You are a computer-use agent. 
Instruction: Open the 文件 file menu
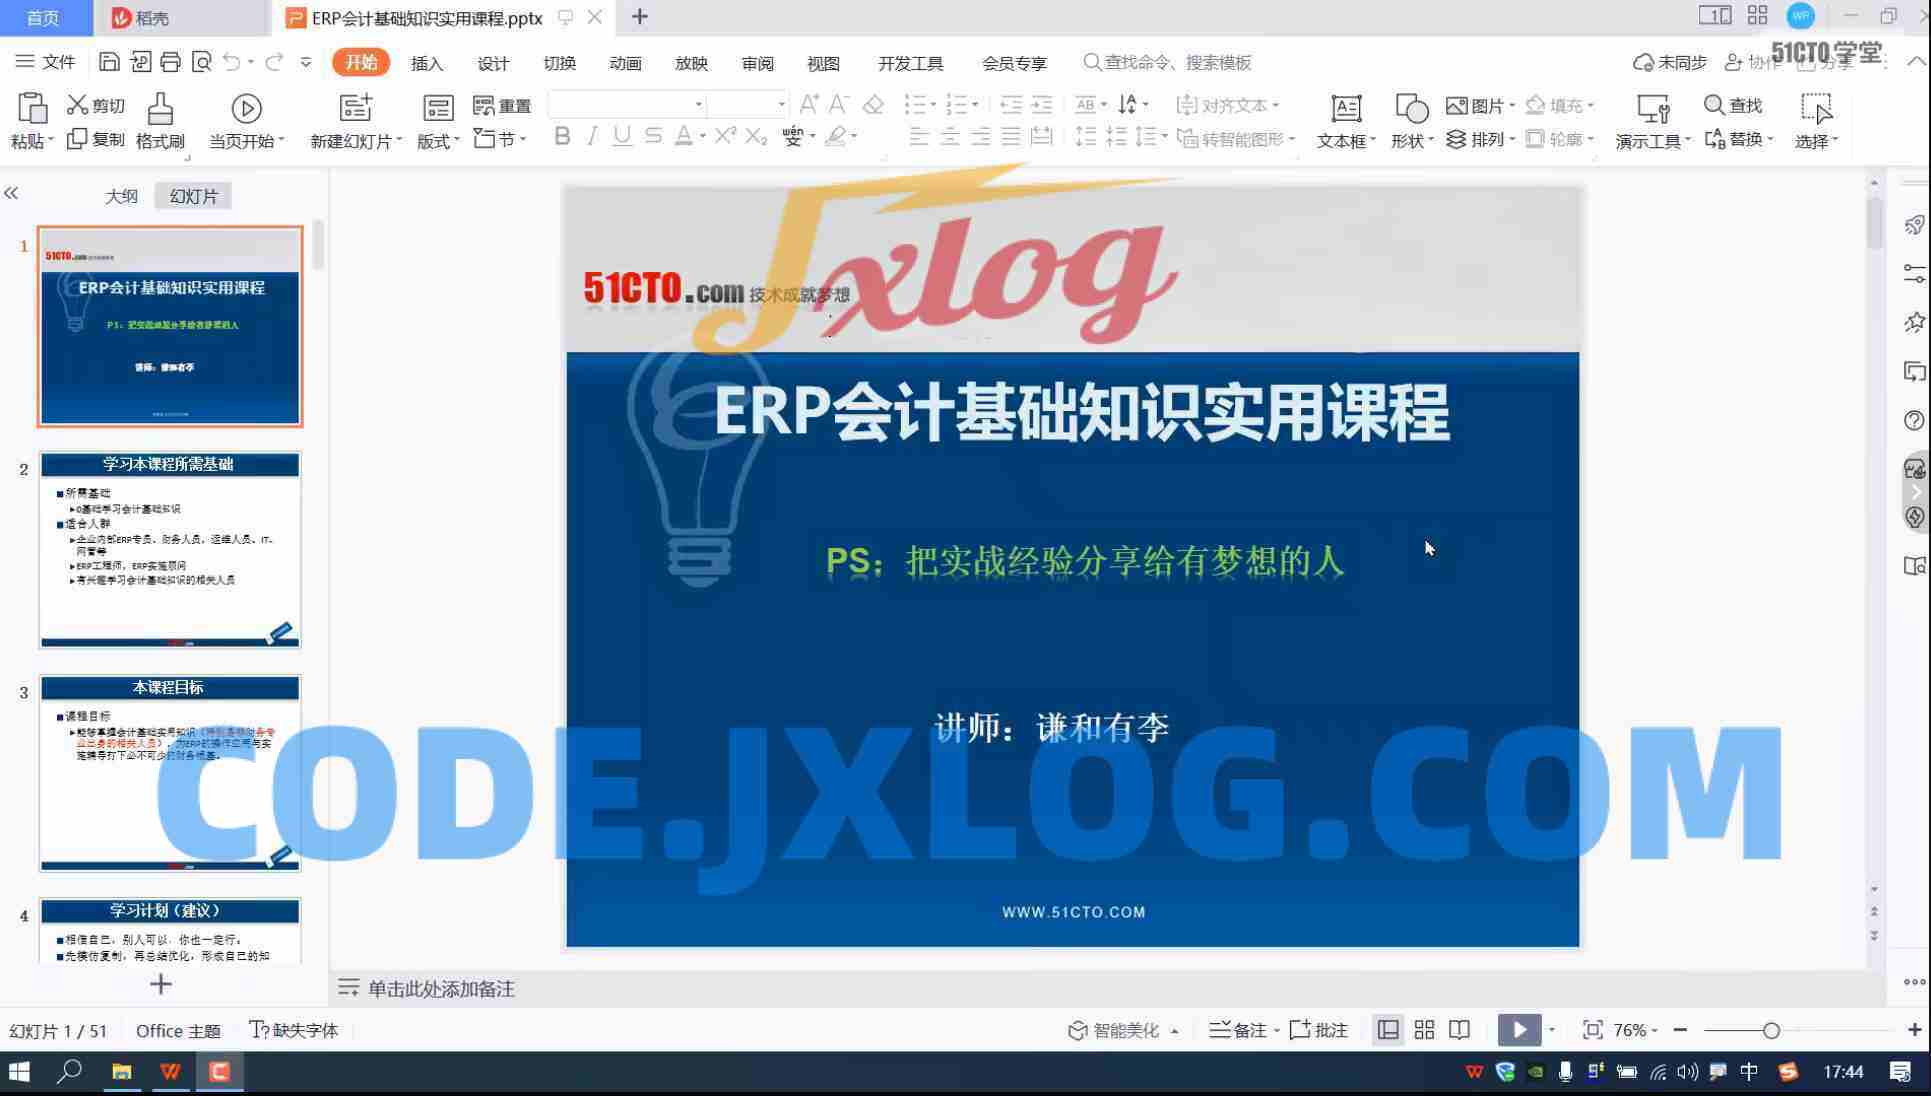[x=46, y=62]
